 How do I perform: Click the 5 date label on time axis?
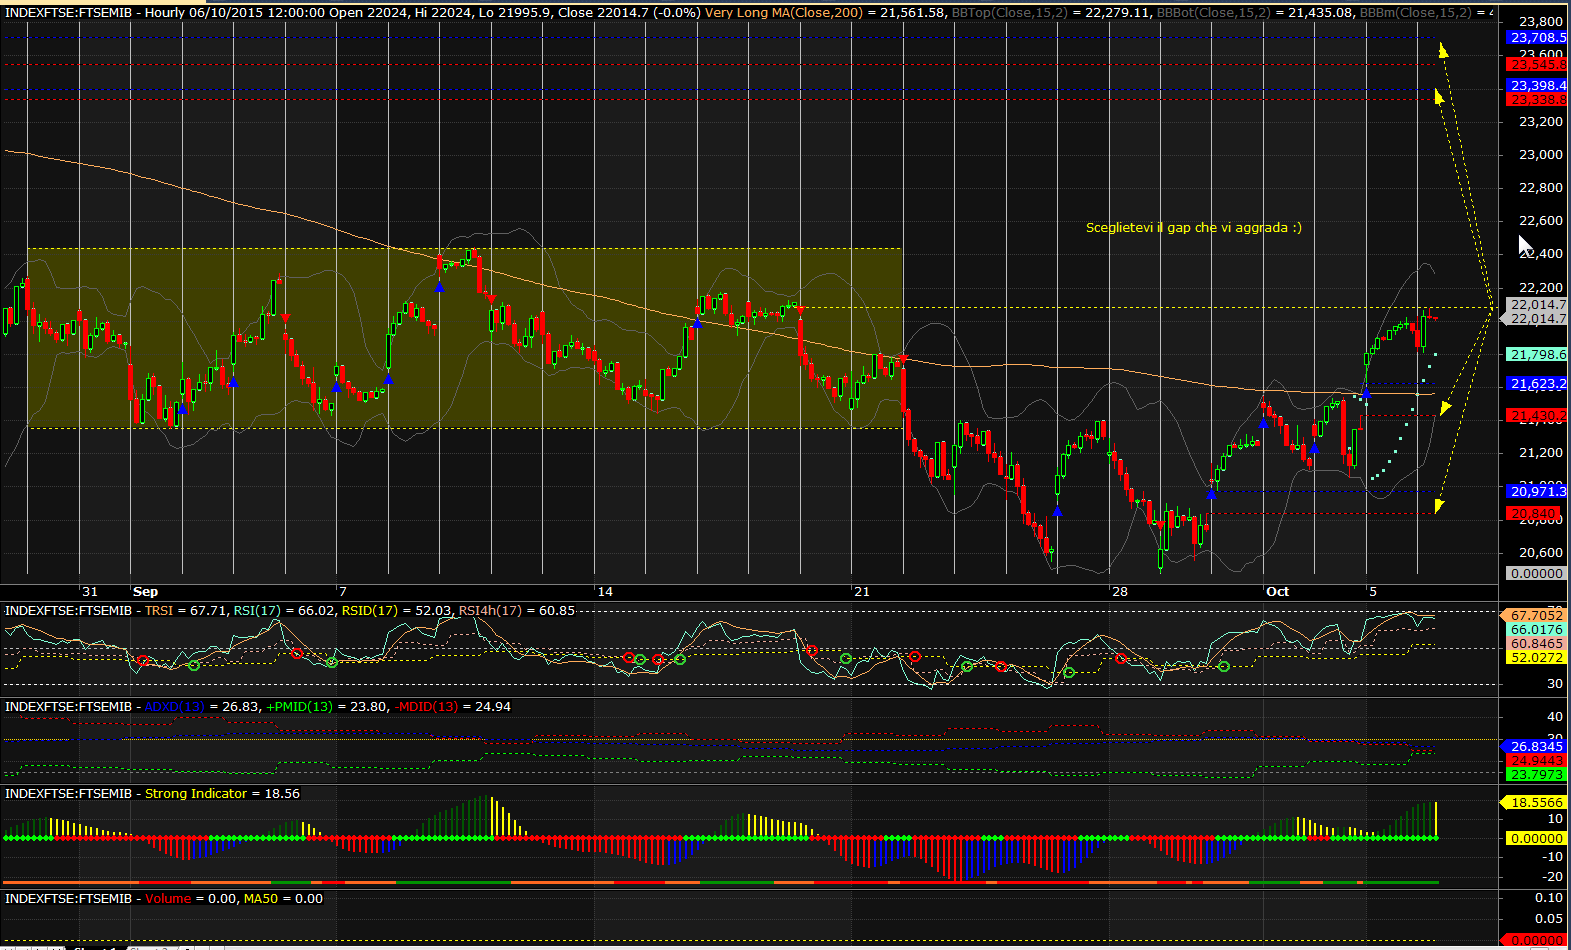tap(1372, 591)
